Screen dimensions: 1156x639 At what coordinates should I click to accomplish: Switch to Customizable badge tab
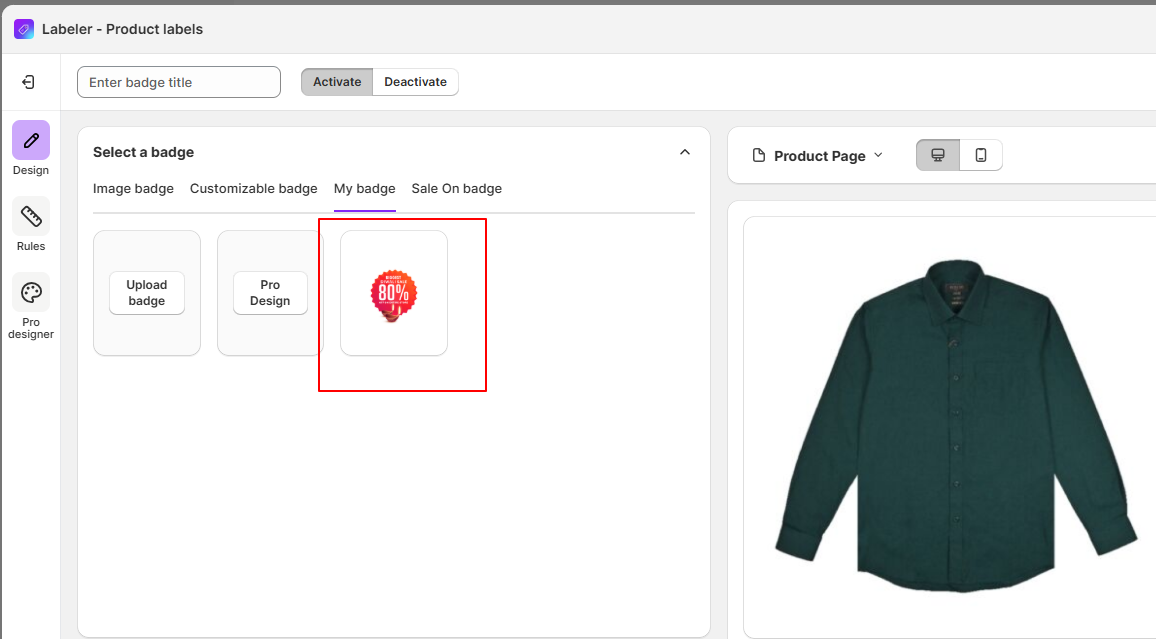(x=254, y=189)
